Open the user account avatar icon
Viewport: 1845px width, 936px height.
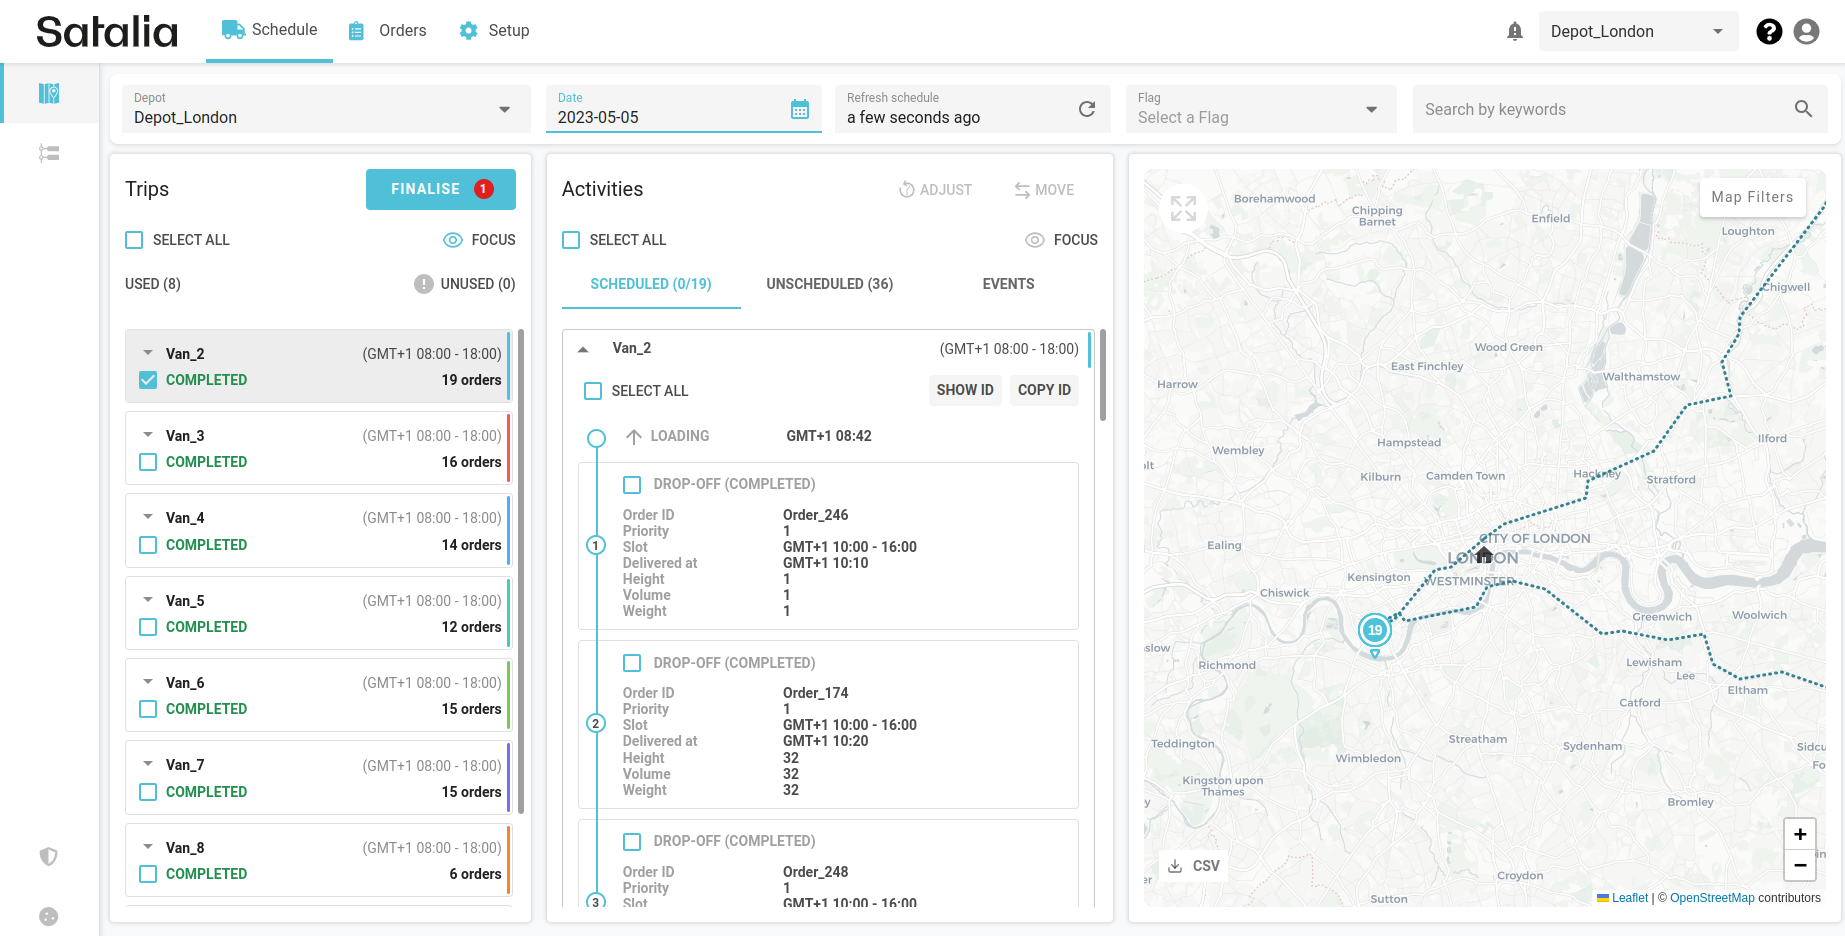coord(1806,32)
